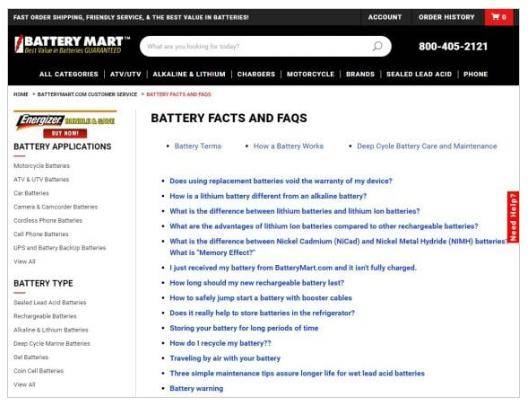532x404 pixels.
Task: Select Sealed Lead Acid navigation item
Action: (x=419, y=74)
